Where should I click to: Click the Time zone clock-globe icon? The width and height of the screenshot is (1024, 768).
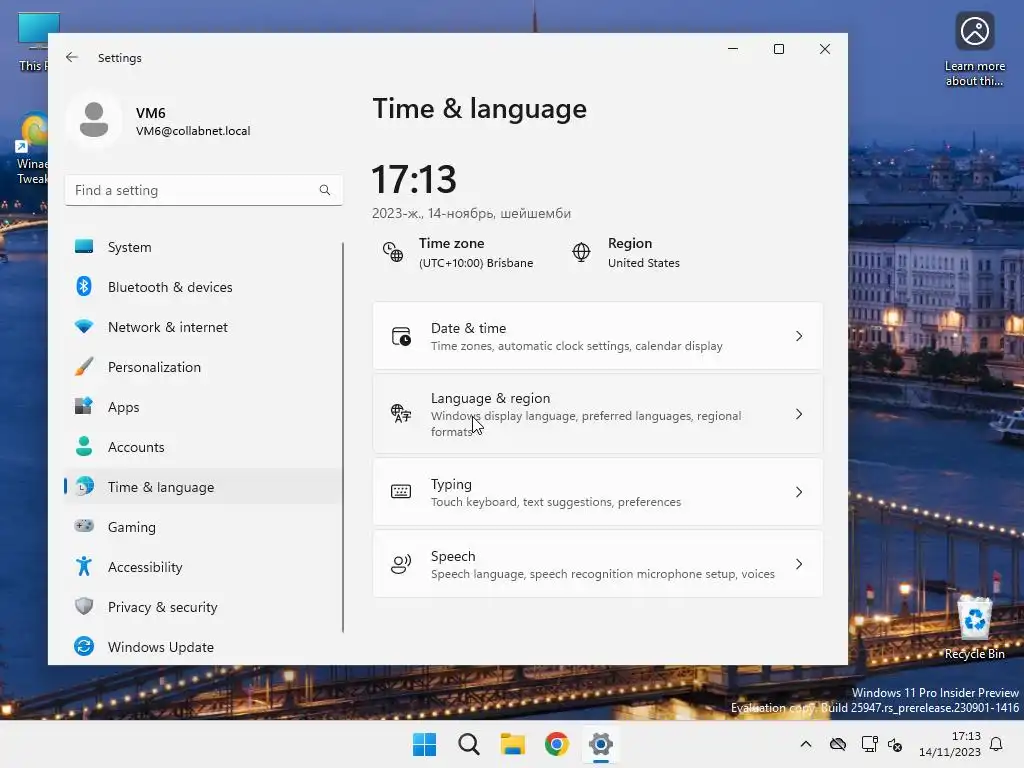click(392, 252)
